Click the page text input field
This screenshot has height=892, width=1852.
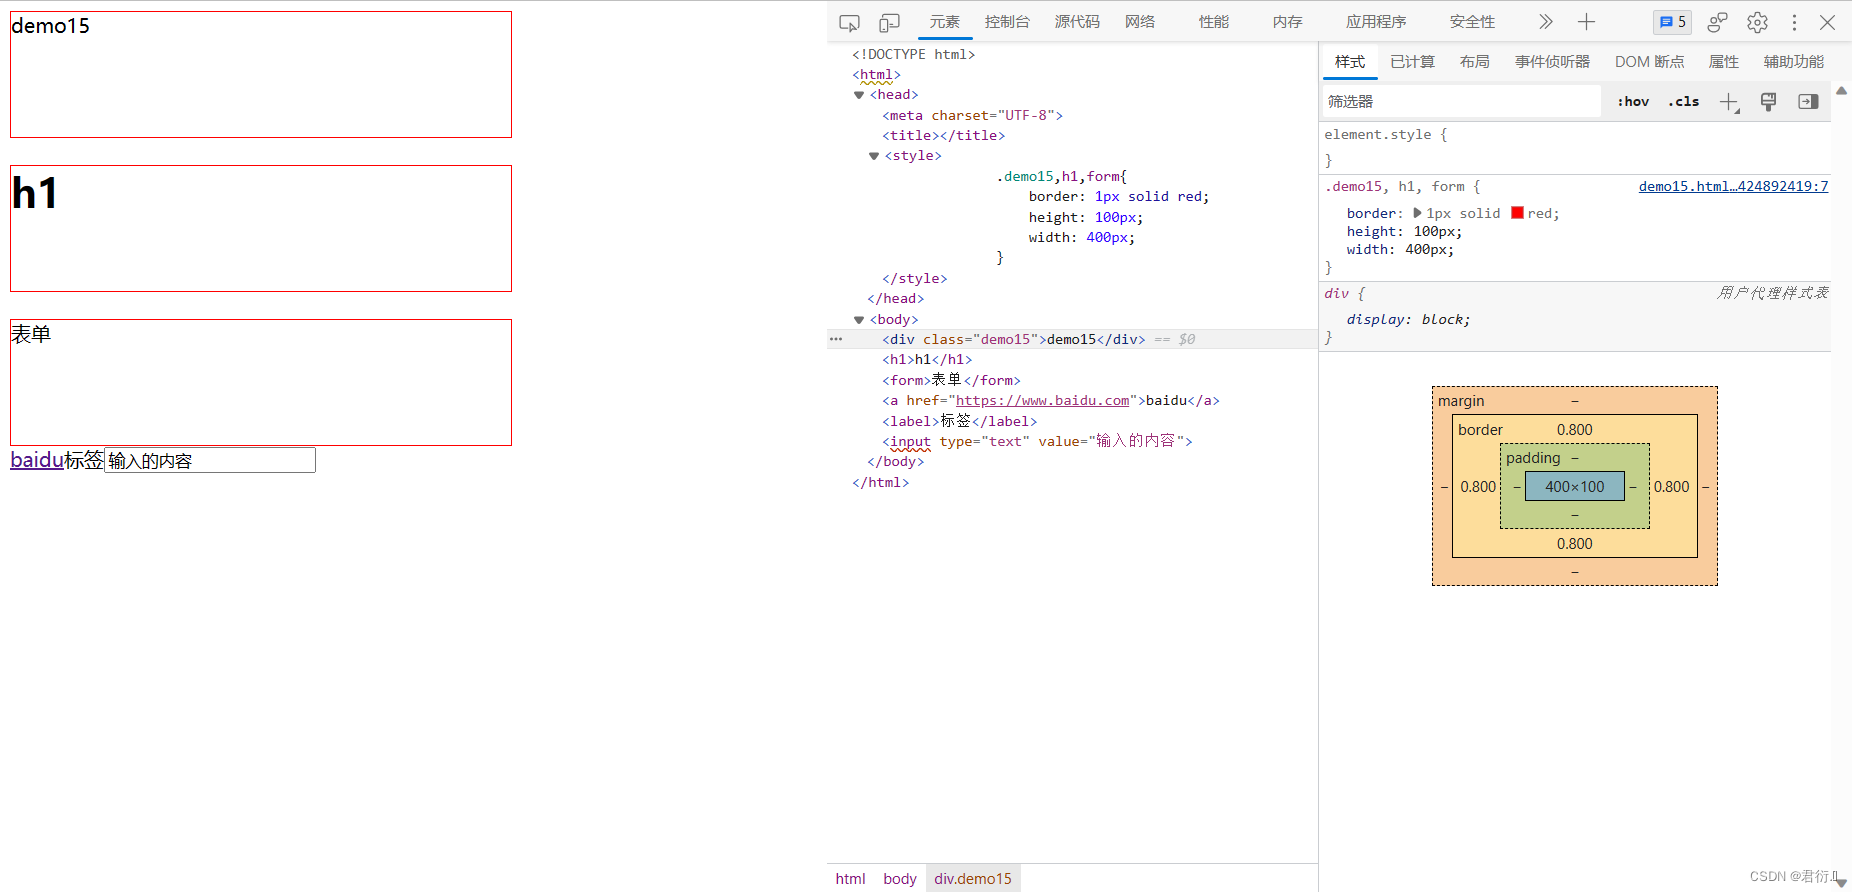coord(210,460)
